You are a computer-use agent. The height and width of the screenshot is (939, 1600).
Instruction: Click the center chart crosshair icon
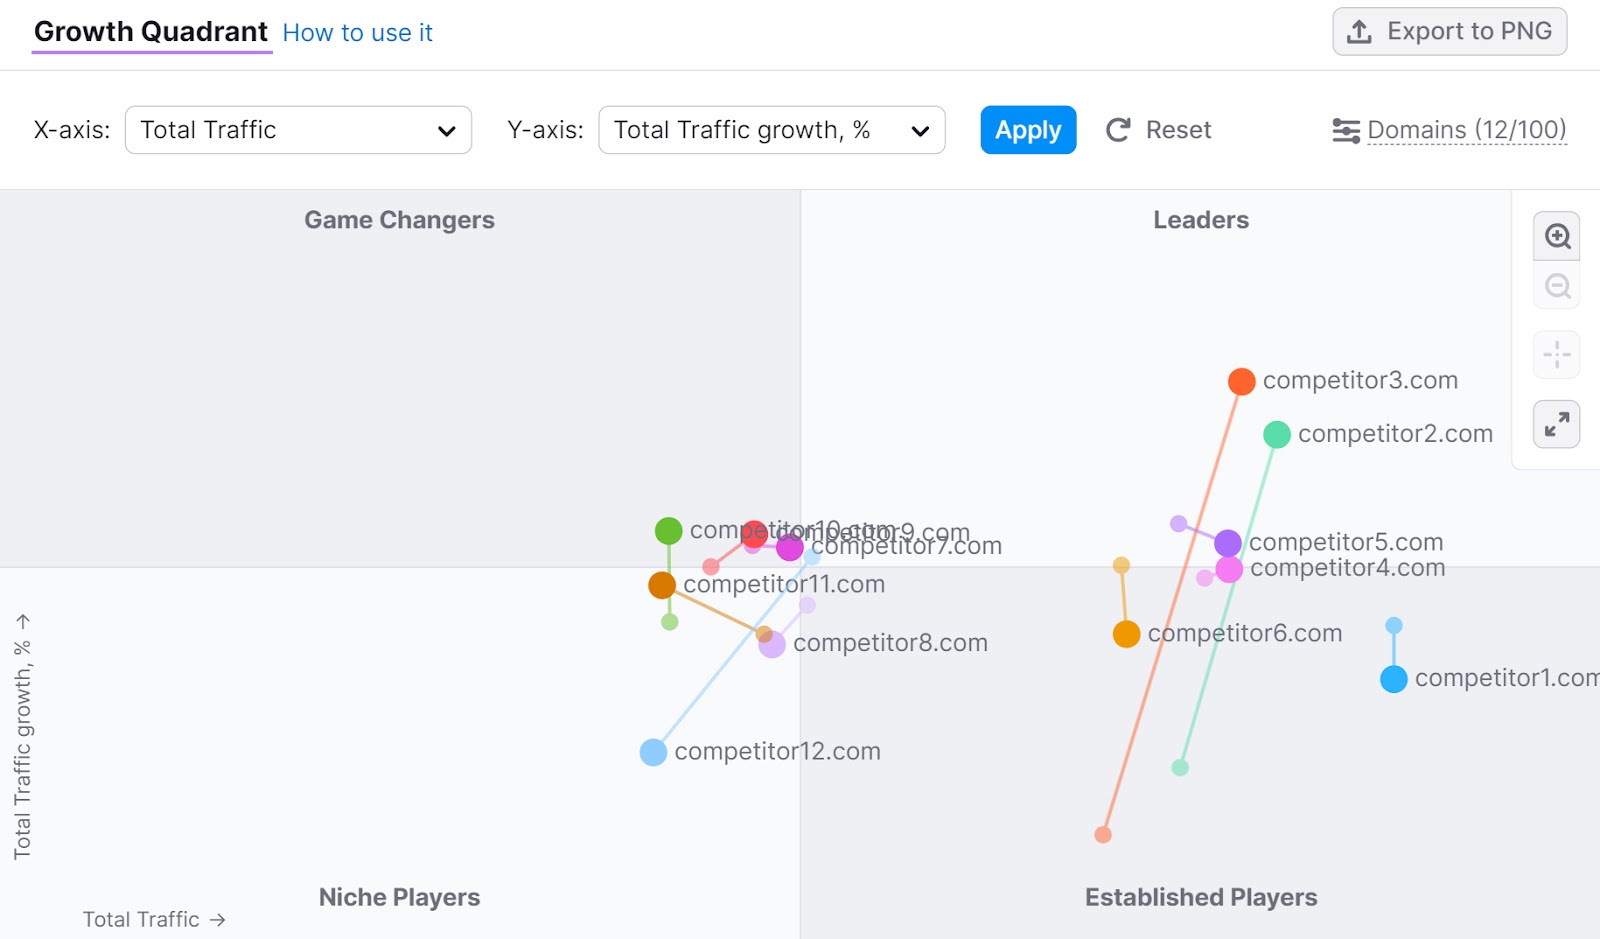(x=1556, y=355)
